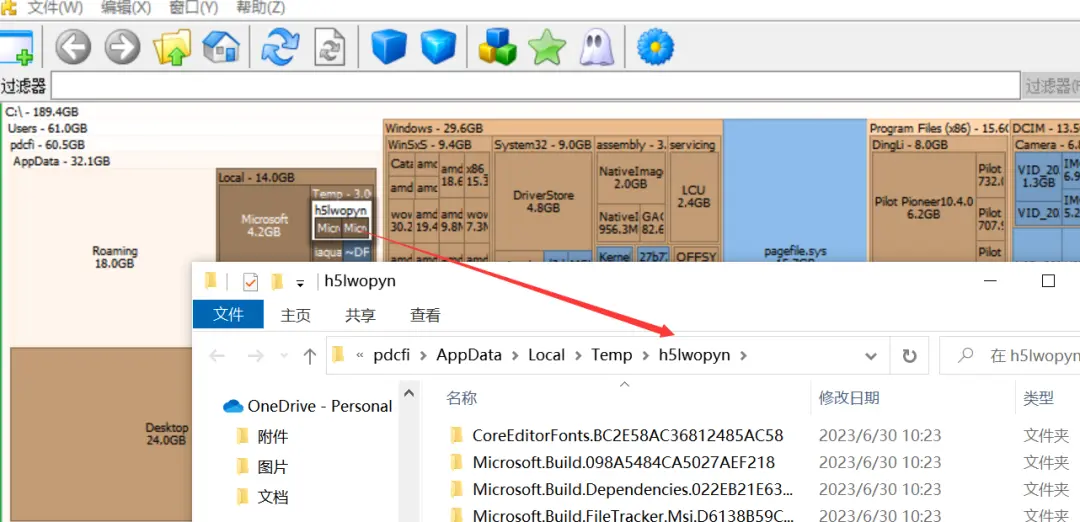Expand the address bar history dropdown arrow

(x=871, y=356)
